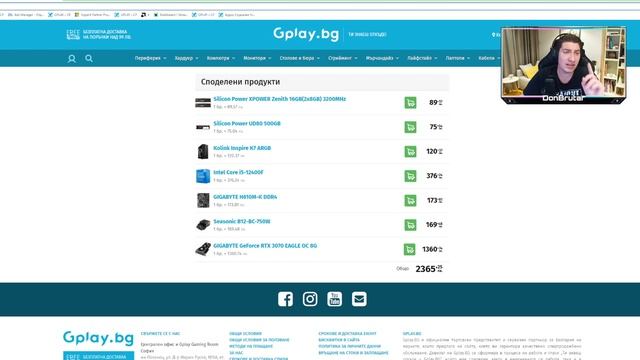Open Silicon Power XPOWER Zenith 16GB link

coord(280,99)
